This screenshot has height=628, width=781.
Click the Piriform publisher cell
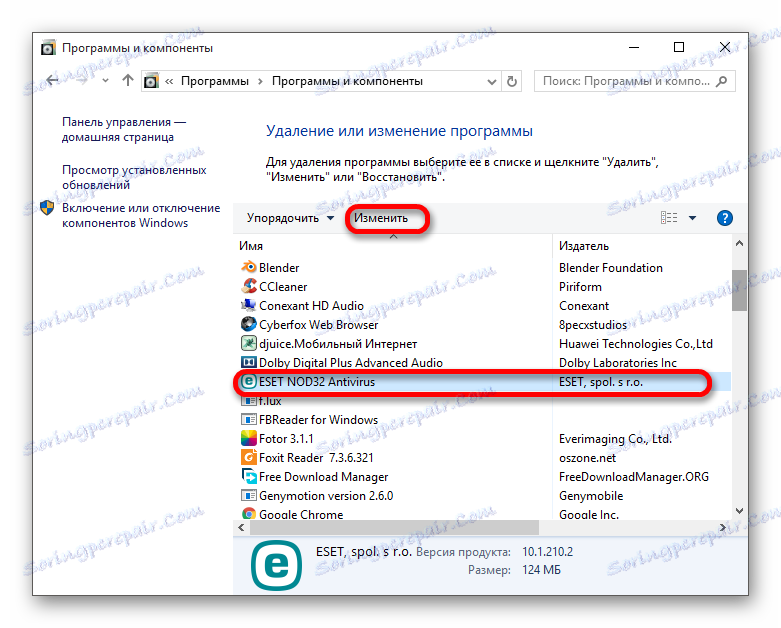pos(580,286)
